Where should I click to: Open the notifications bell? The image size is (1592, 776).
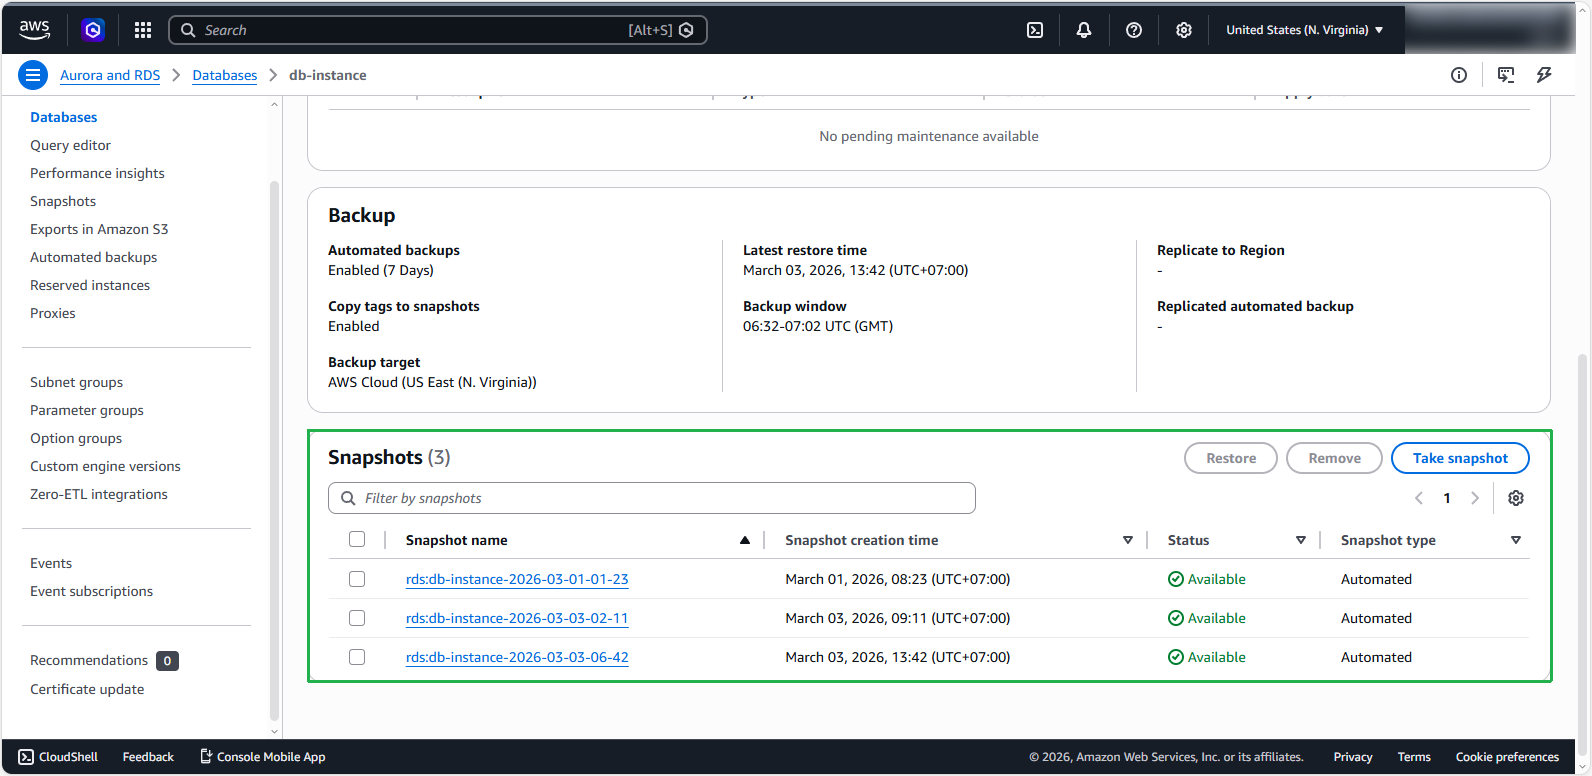(1084, 30)
